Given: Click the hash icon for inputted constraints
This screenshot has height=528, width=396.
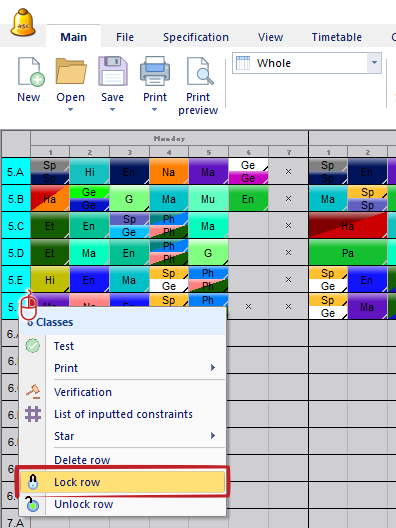Looking at the screenshot, I should [33, 414].
